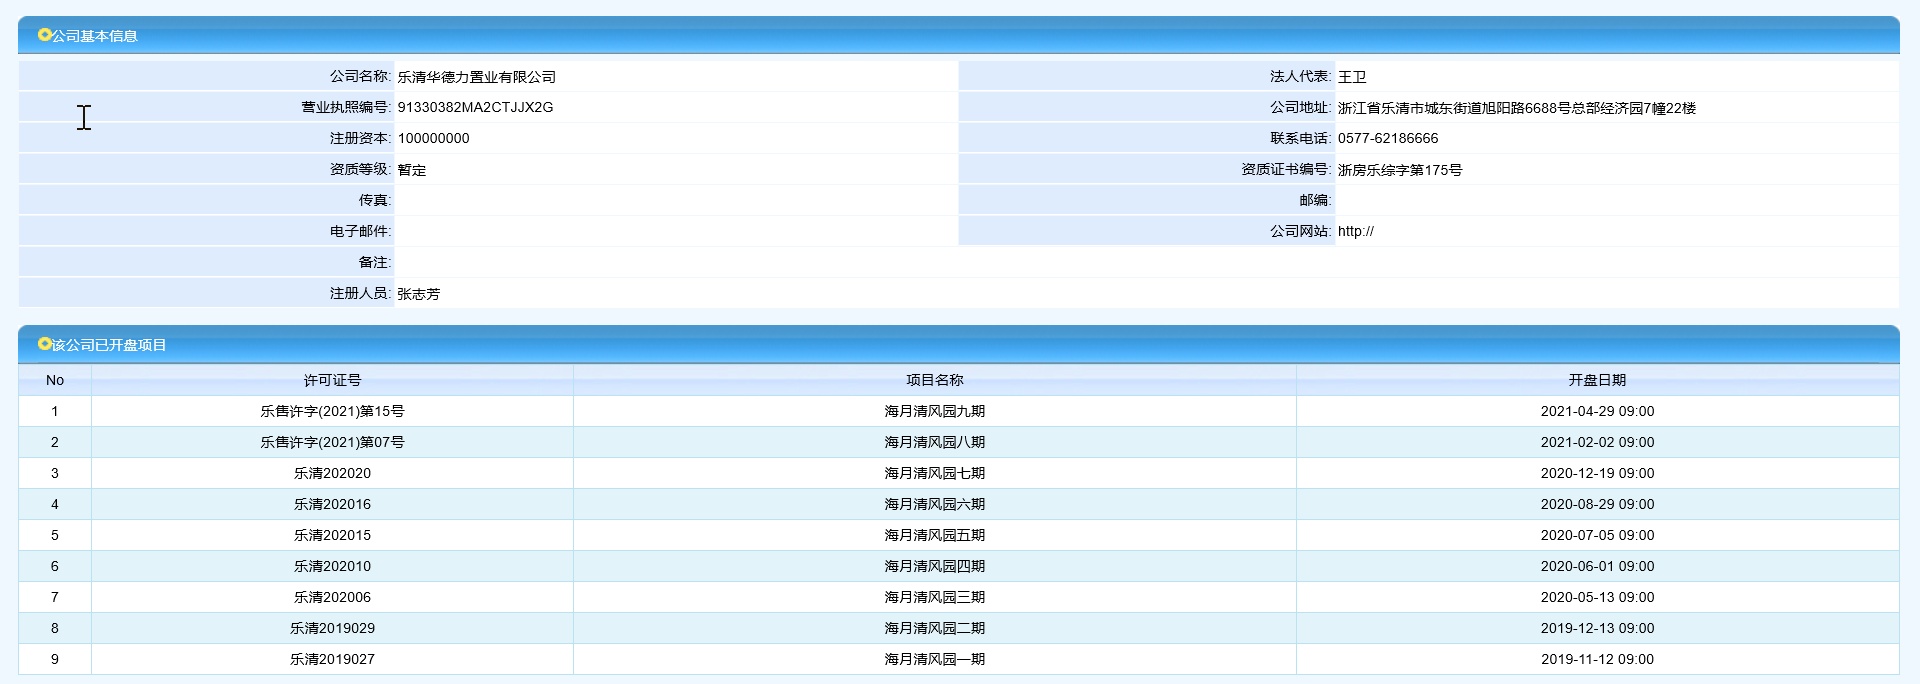
Task: Click the No column header
Action: coord(55,380)
